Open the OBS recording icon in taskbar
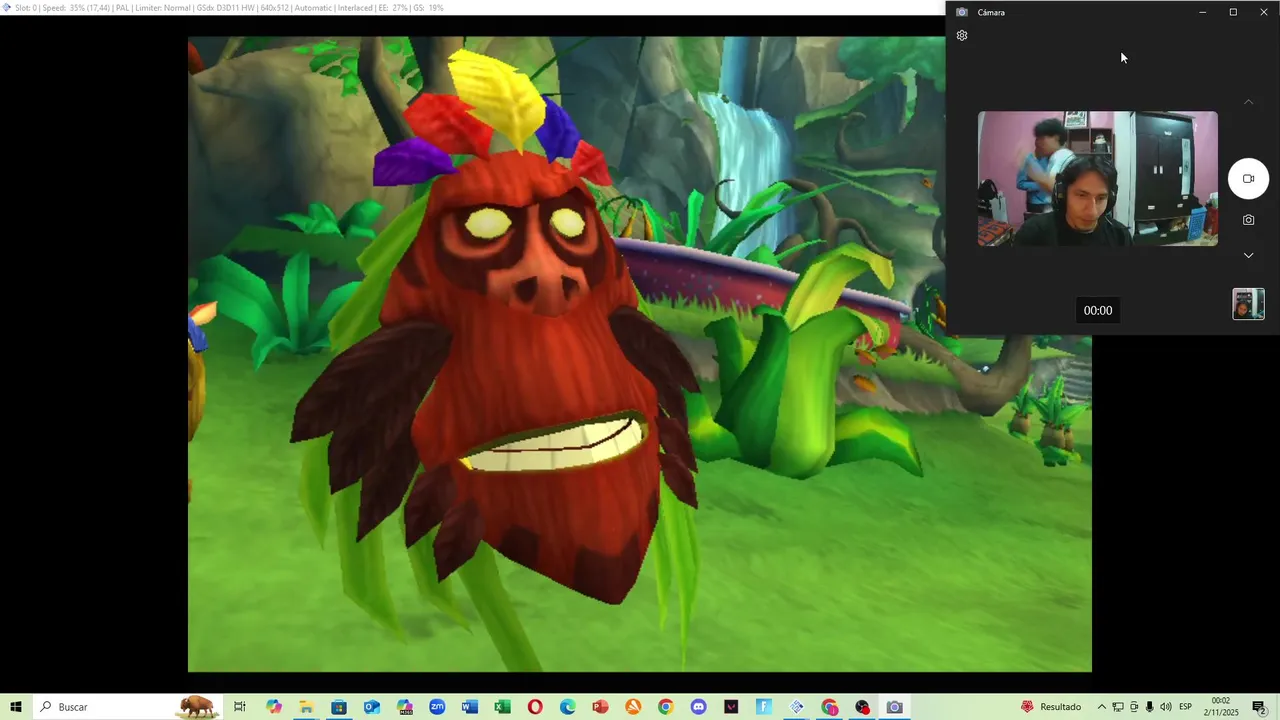The width and height of the screenshot is (1280, 720). coord(862,707)
